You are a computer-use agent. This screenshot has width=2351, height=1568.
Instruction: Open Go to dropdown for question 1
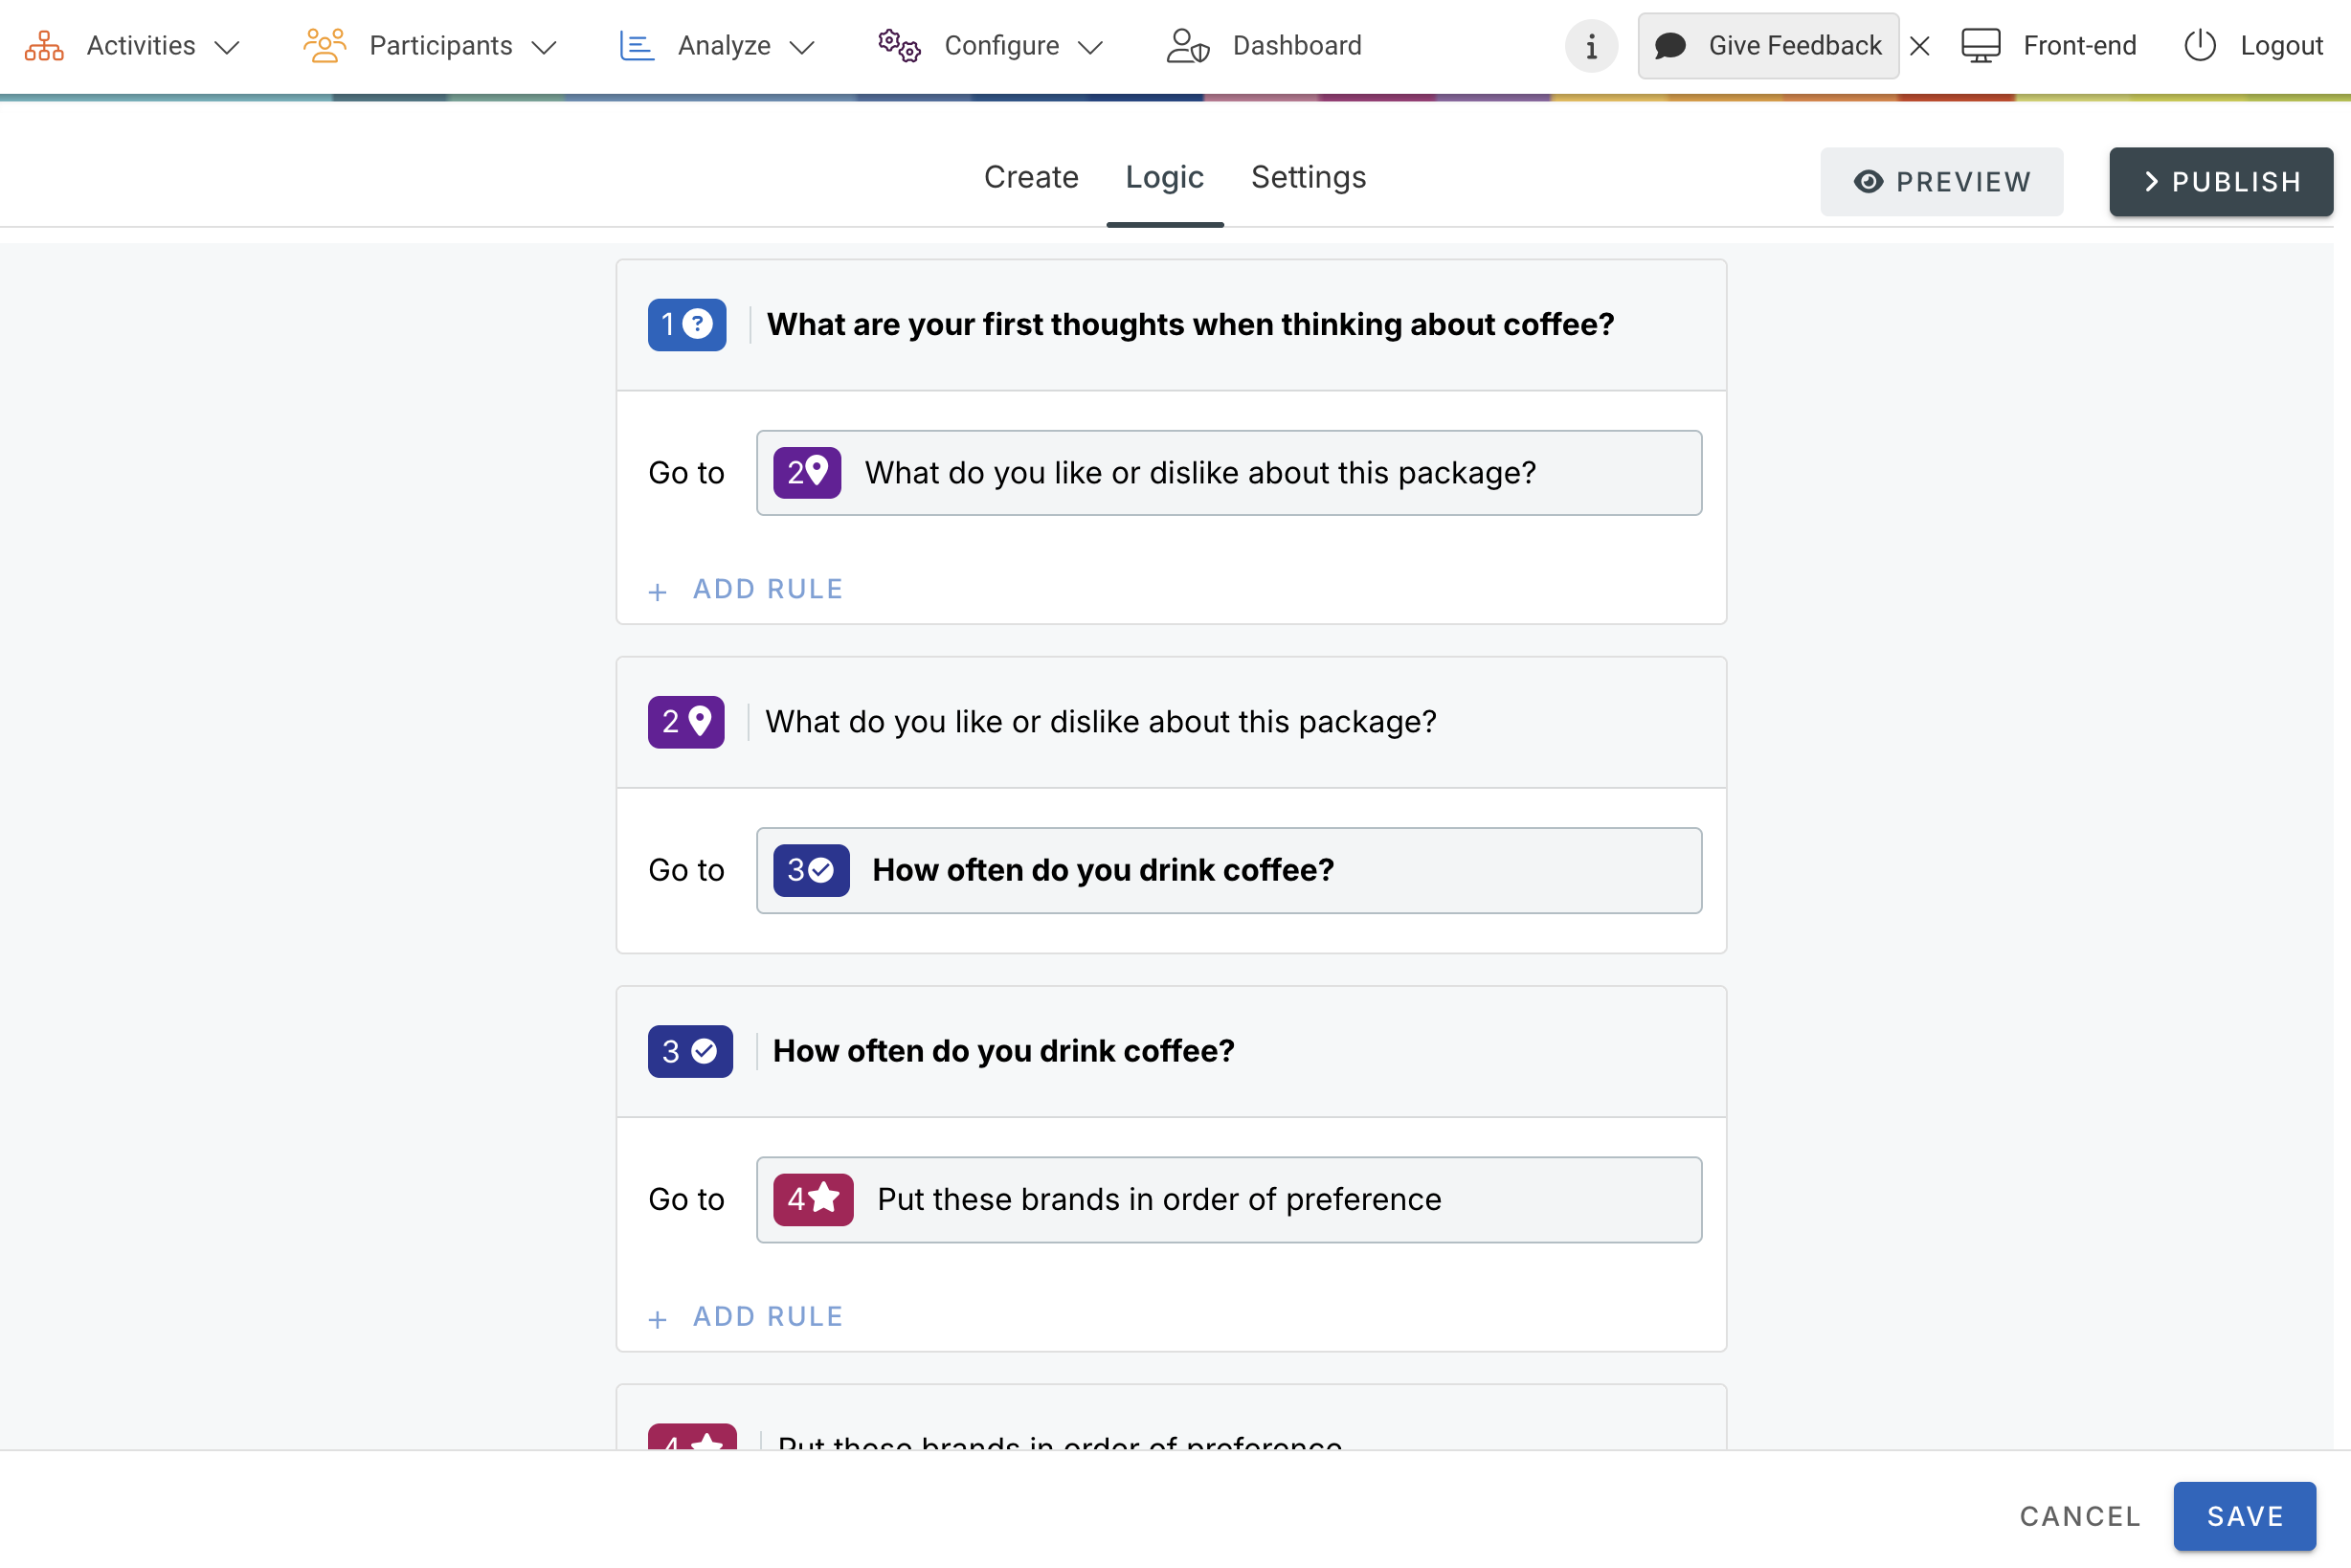pyautogui.click(x=1228, y=473)
